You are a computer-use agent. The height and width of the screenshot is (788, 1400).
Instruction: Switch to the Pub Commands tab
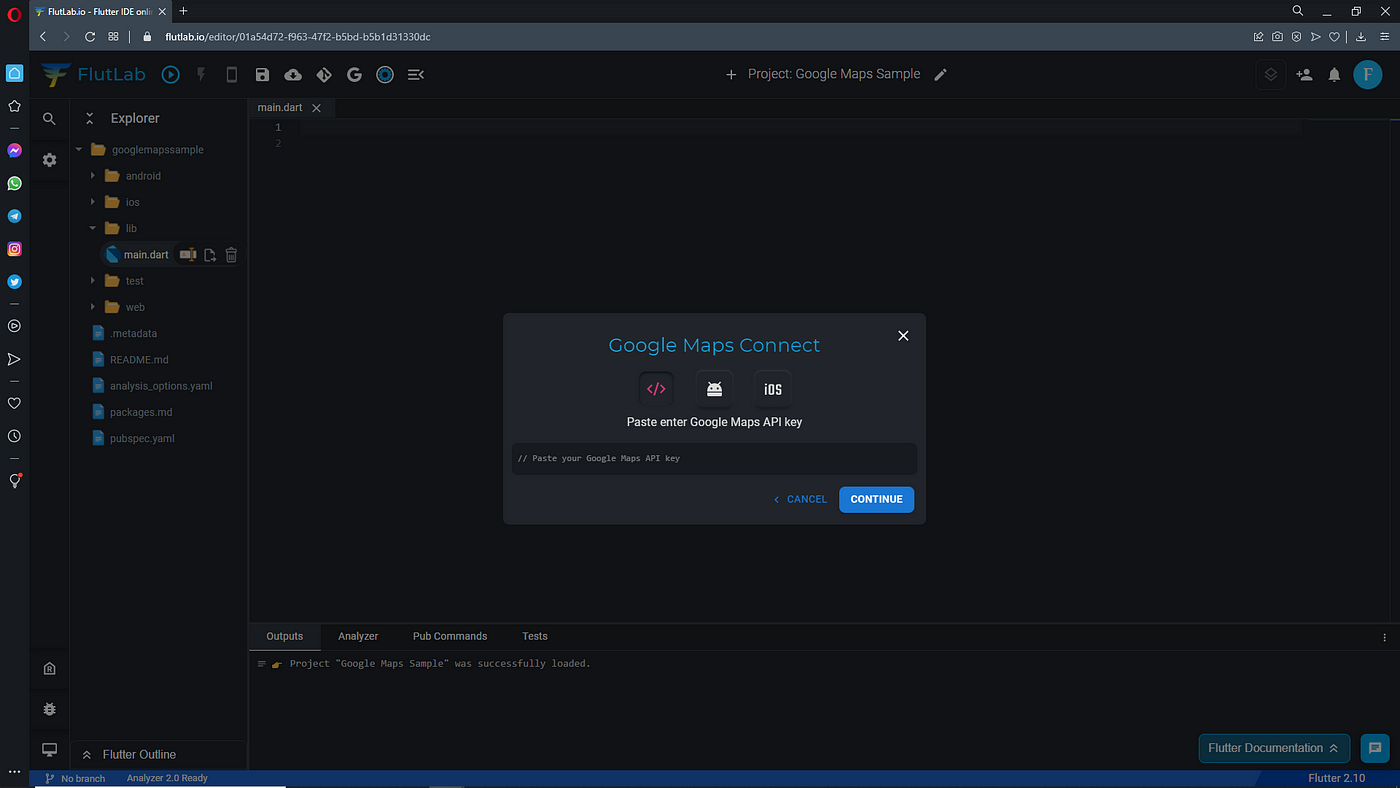[450, 636]
